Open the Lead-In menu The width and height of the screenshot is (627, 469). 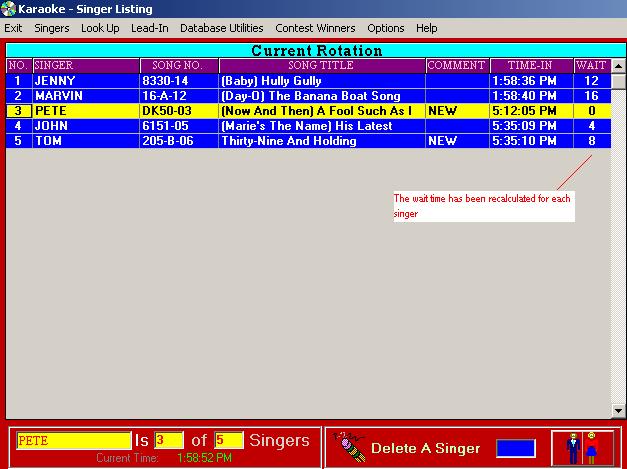point(150,28)
